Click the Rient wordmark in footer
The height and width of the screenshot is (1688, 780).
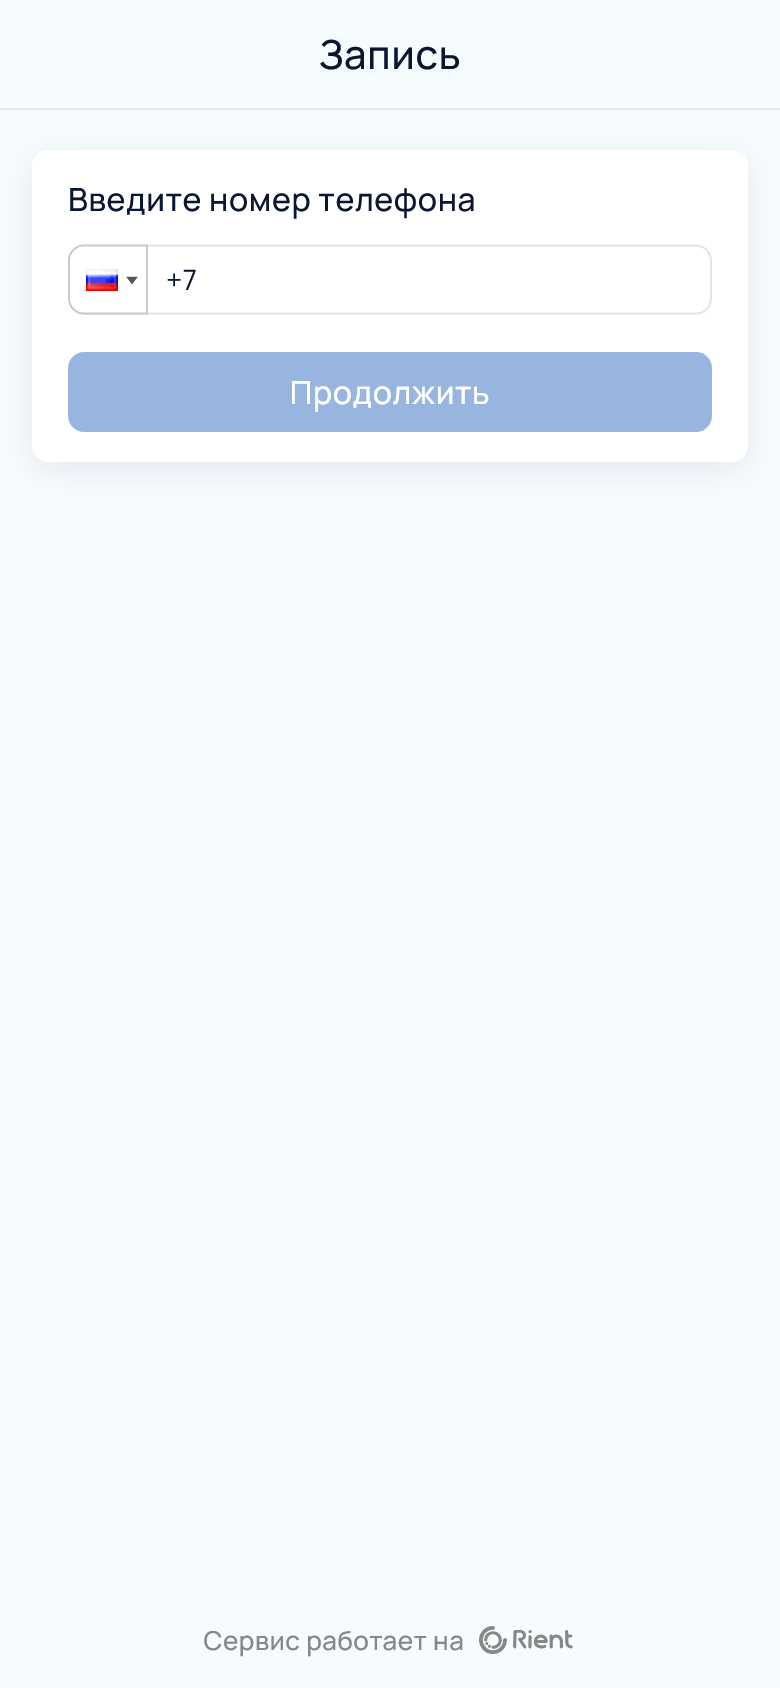pyautogui.click(x=543, y=1640)
